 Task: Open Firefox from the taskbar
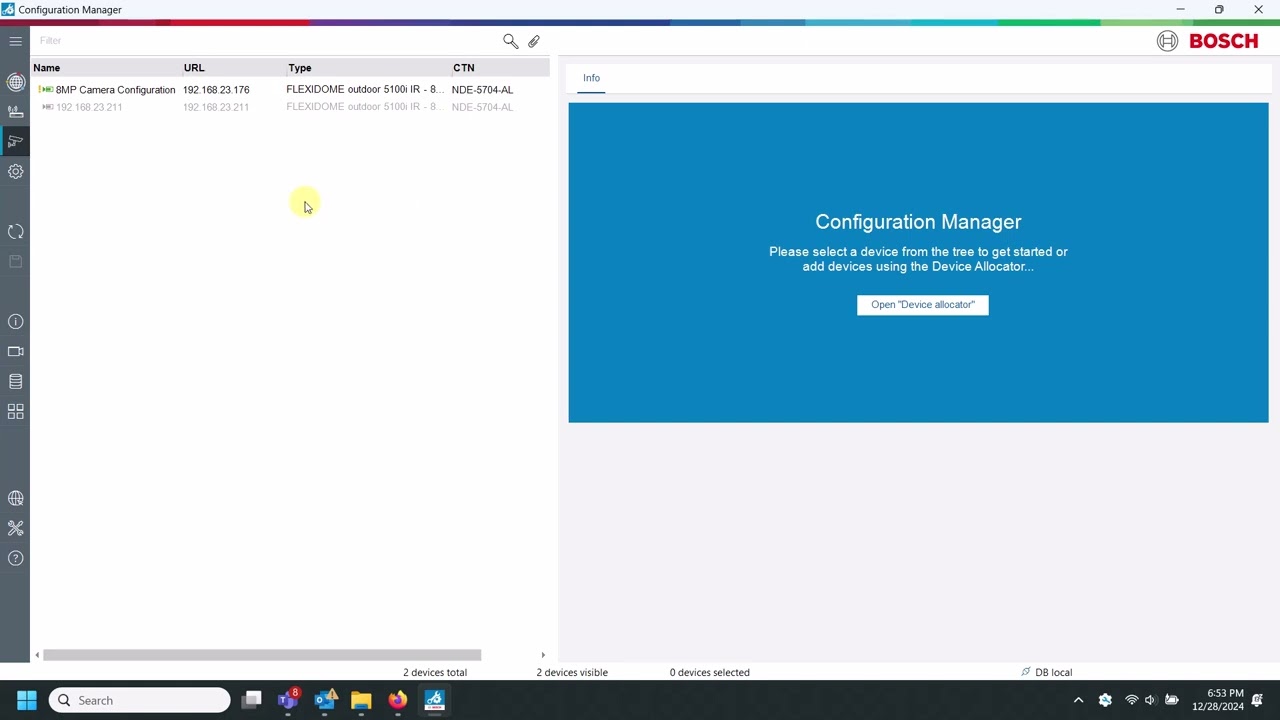(398, 700)
